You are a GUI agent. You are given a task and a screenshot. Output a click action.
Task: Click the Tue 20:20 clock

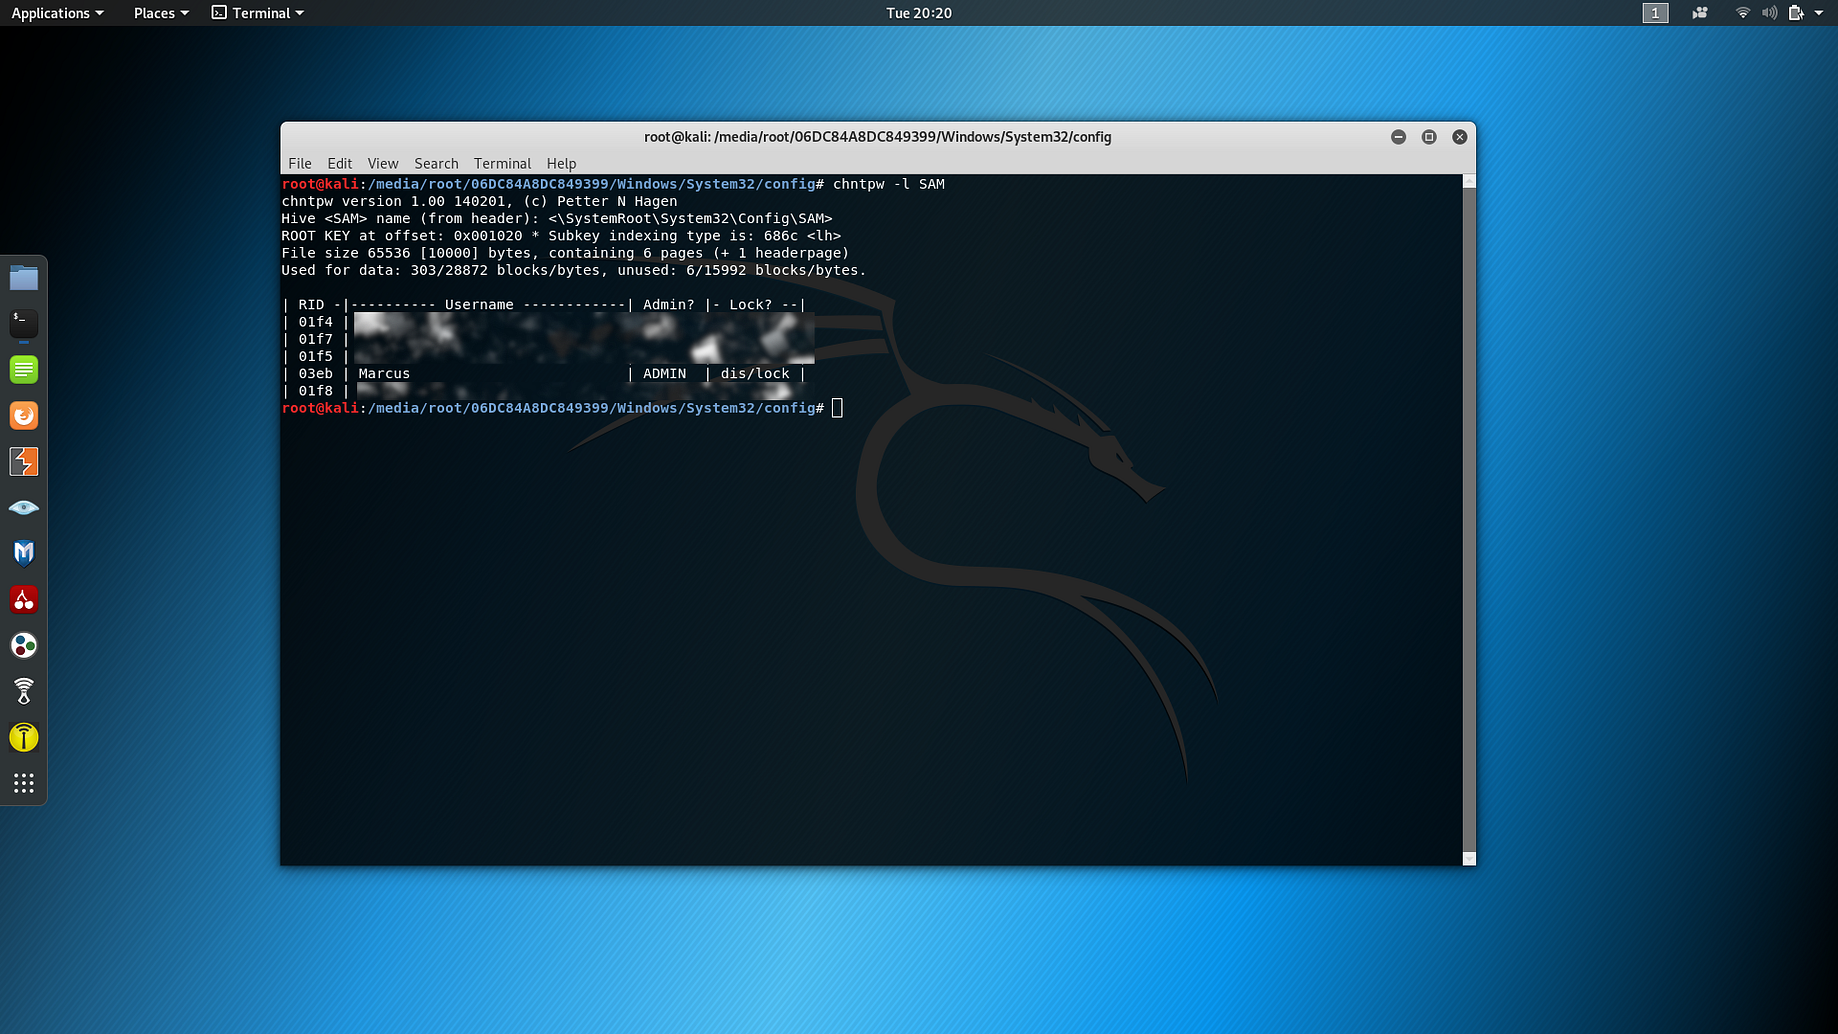click(919, 13)
